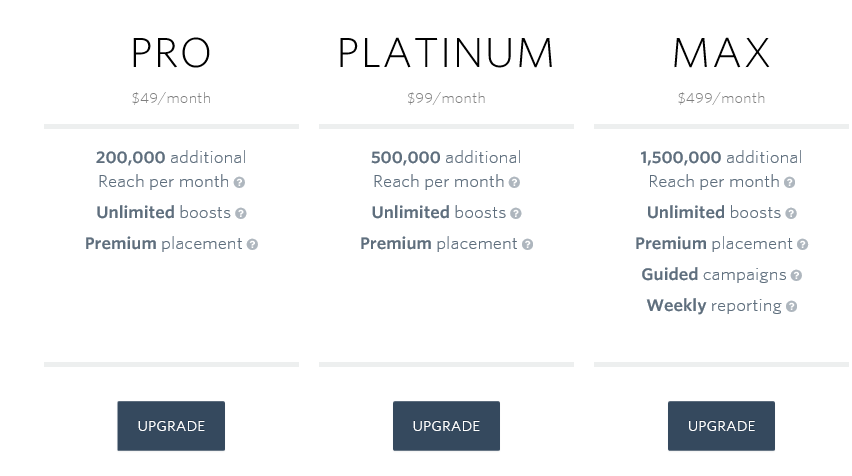This screenshot has height=476, width=852.
Task: Select the PRO plan heading
Action: (171, 53)
